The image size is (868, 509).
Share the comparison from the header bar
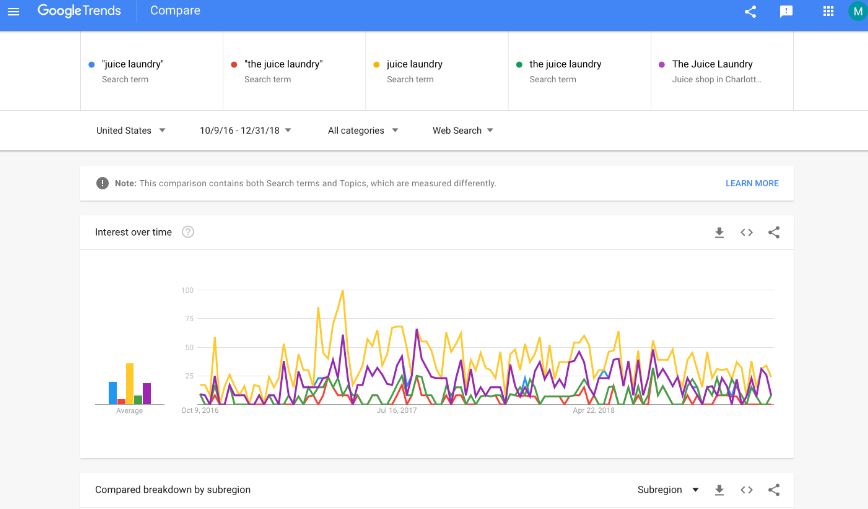(x=750, y=11)
